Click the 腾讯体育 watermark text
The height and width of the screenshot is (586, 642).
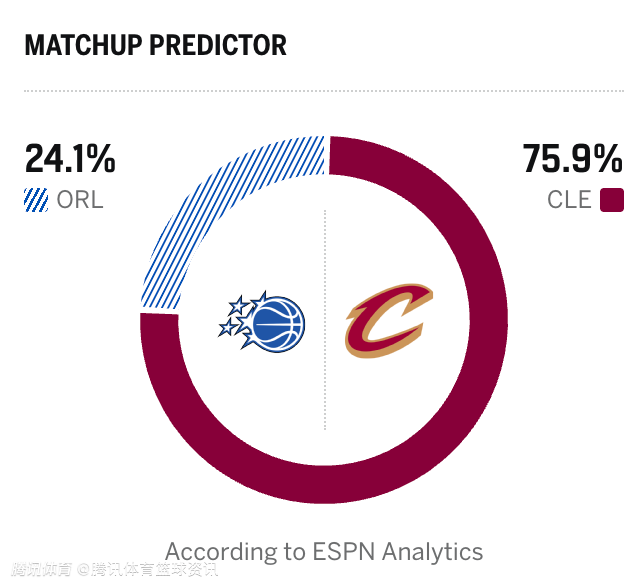pyautogui.click(x=40, y=570)
